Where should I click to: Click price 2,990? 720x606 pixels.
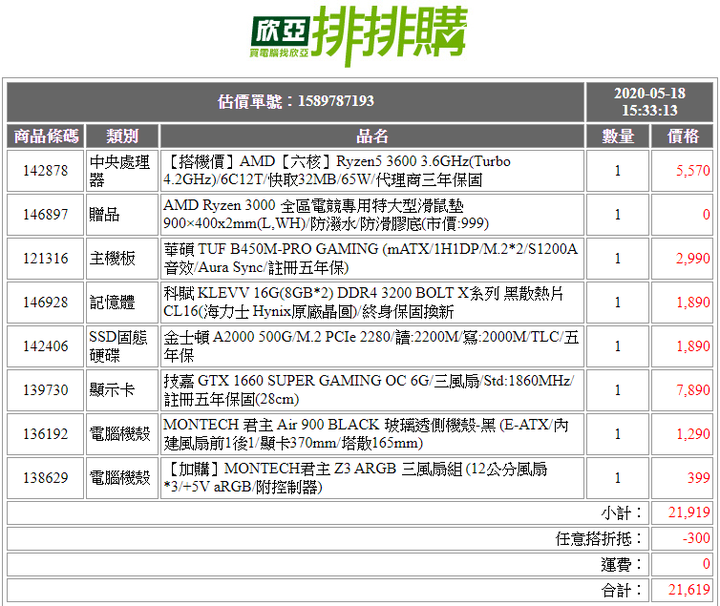(x=693, y=258)
